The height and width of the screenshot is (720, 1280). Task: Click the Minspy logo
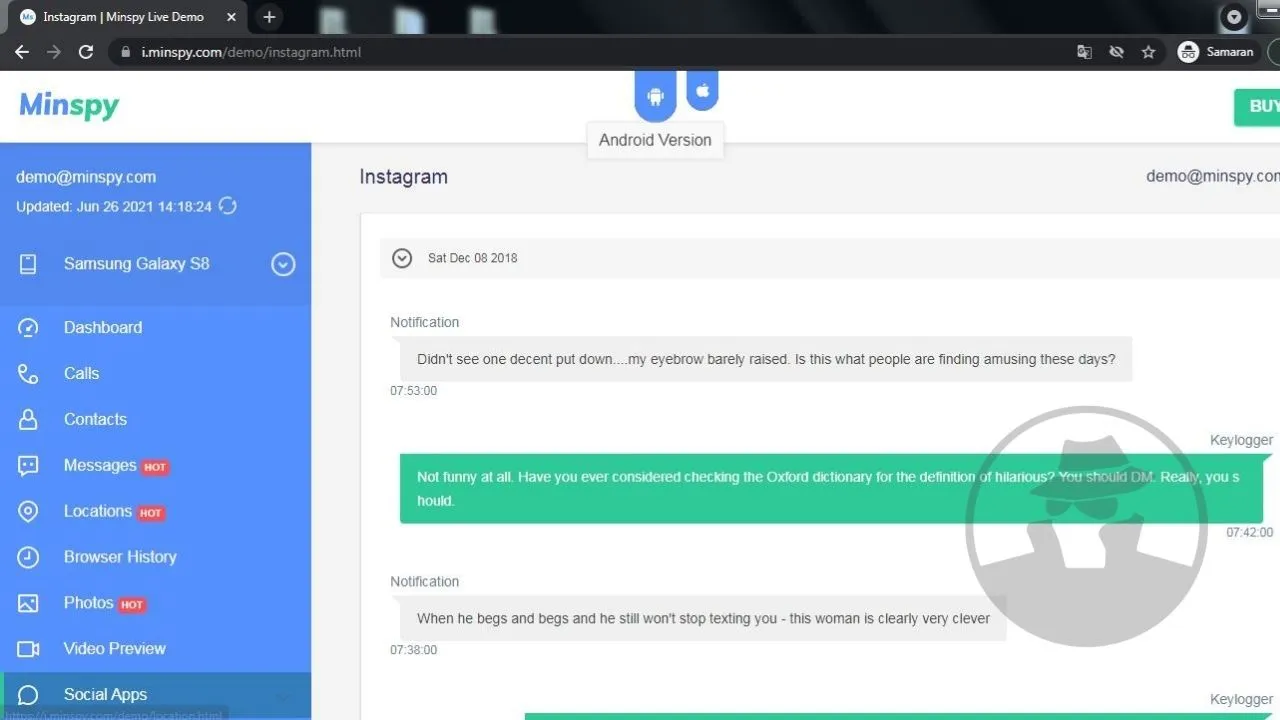(x=69, y=106)
